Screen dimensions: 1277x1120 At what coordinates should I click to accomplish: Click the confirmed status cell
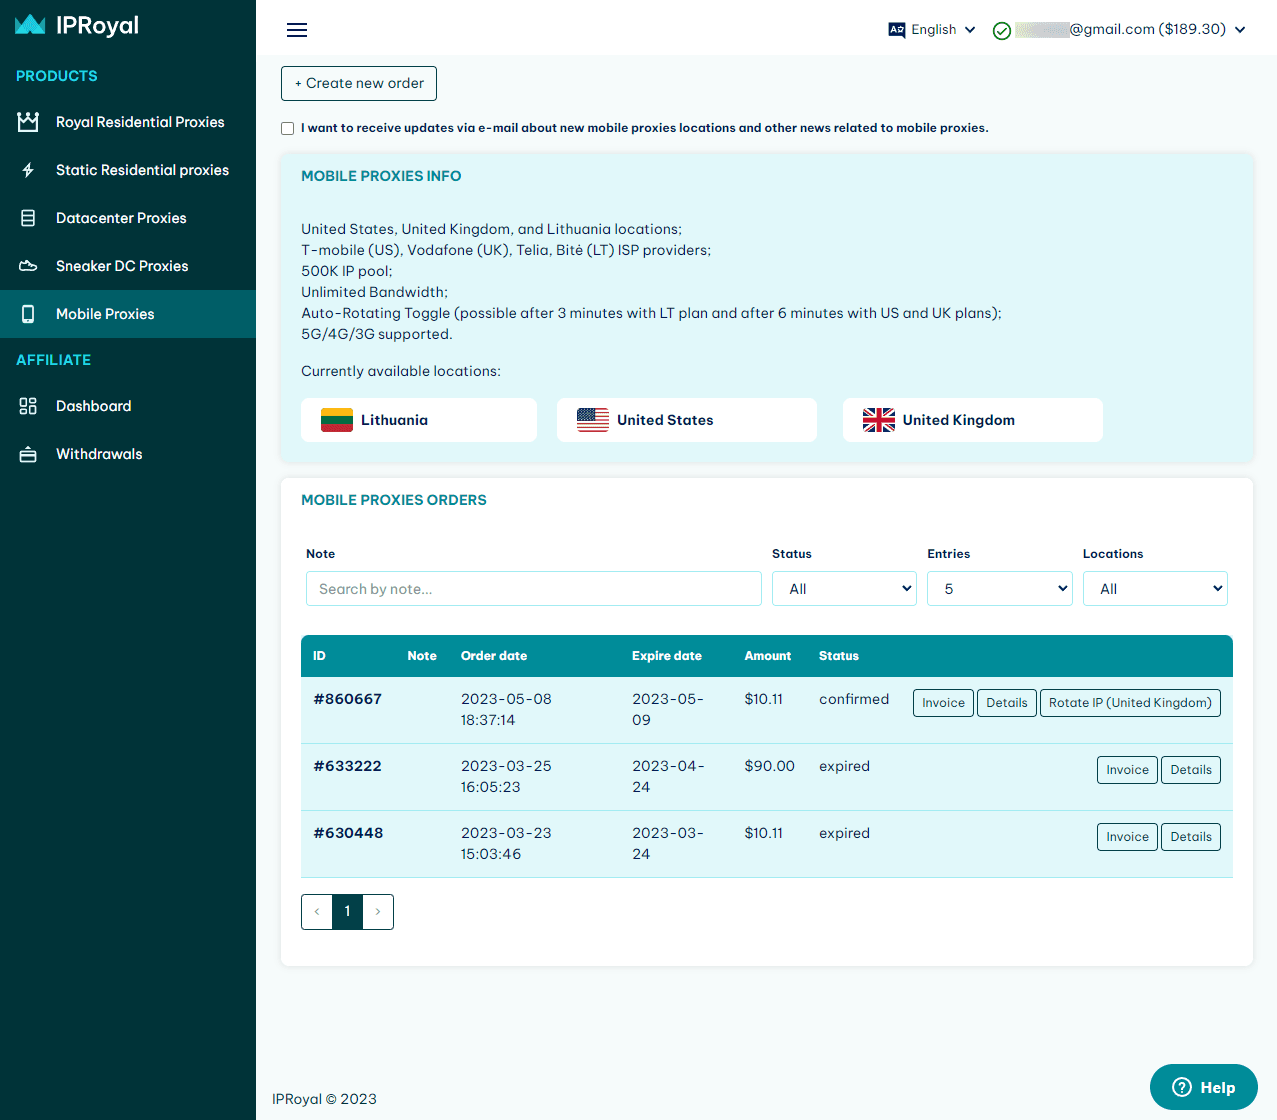coord(854,699)
